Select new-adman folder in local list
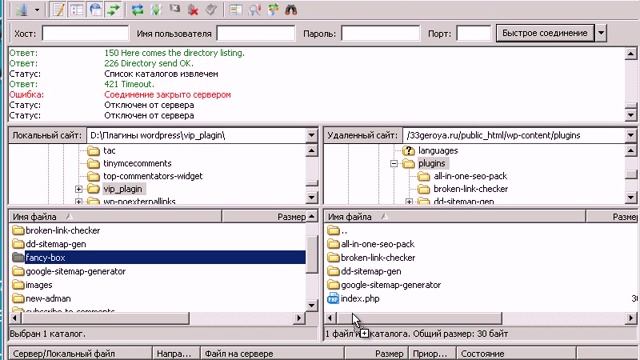The image size is (640, 360). coord(48,298)
